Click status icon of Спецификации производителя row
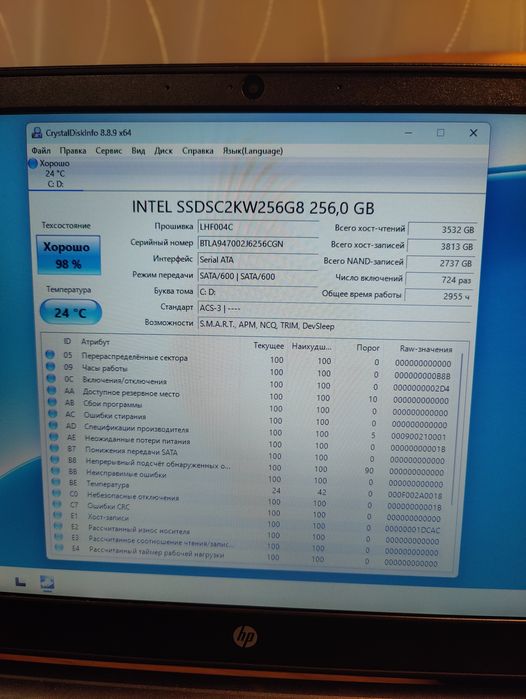526x699 pixels. tap(53, 425)
